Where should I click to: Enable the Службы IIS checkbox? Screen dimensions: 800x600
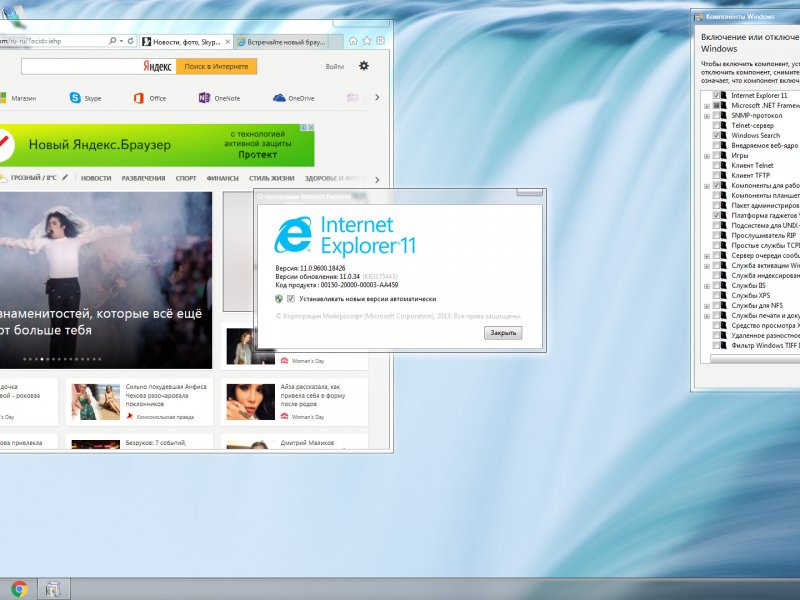pyautogui.click(x=716, y=286)
